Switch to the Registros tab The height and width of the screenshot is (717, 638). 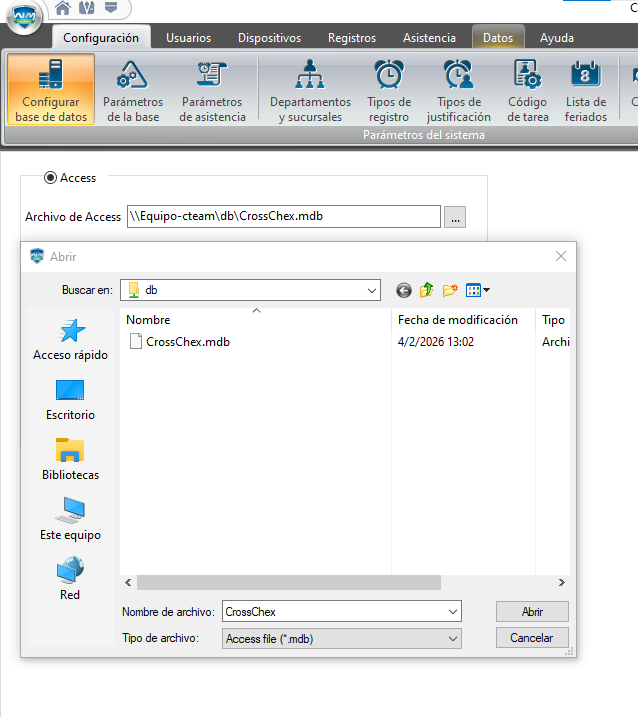352,37
